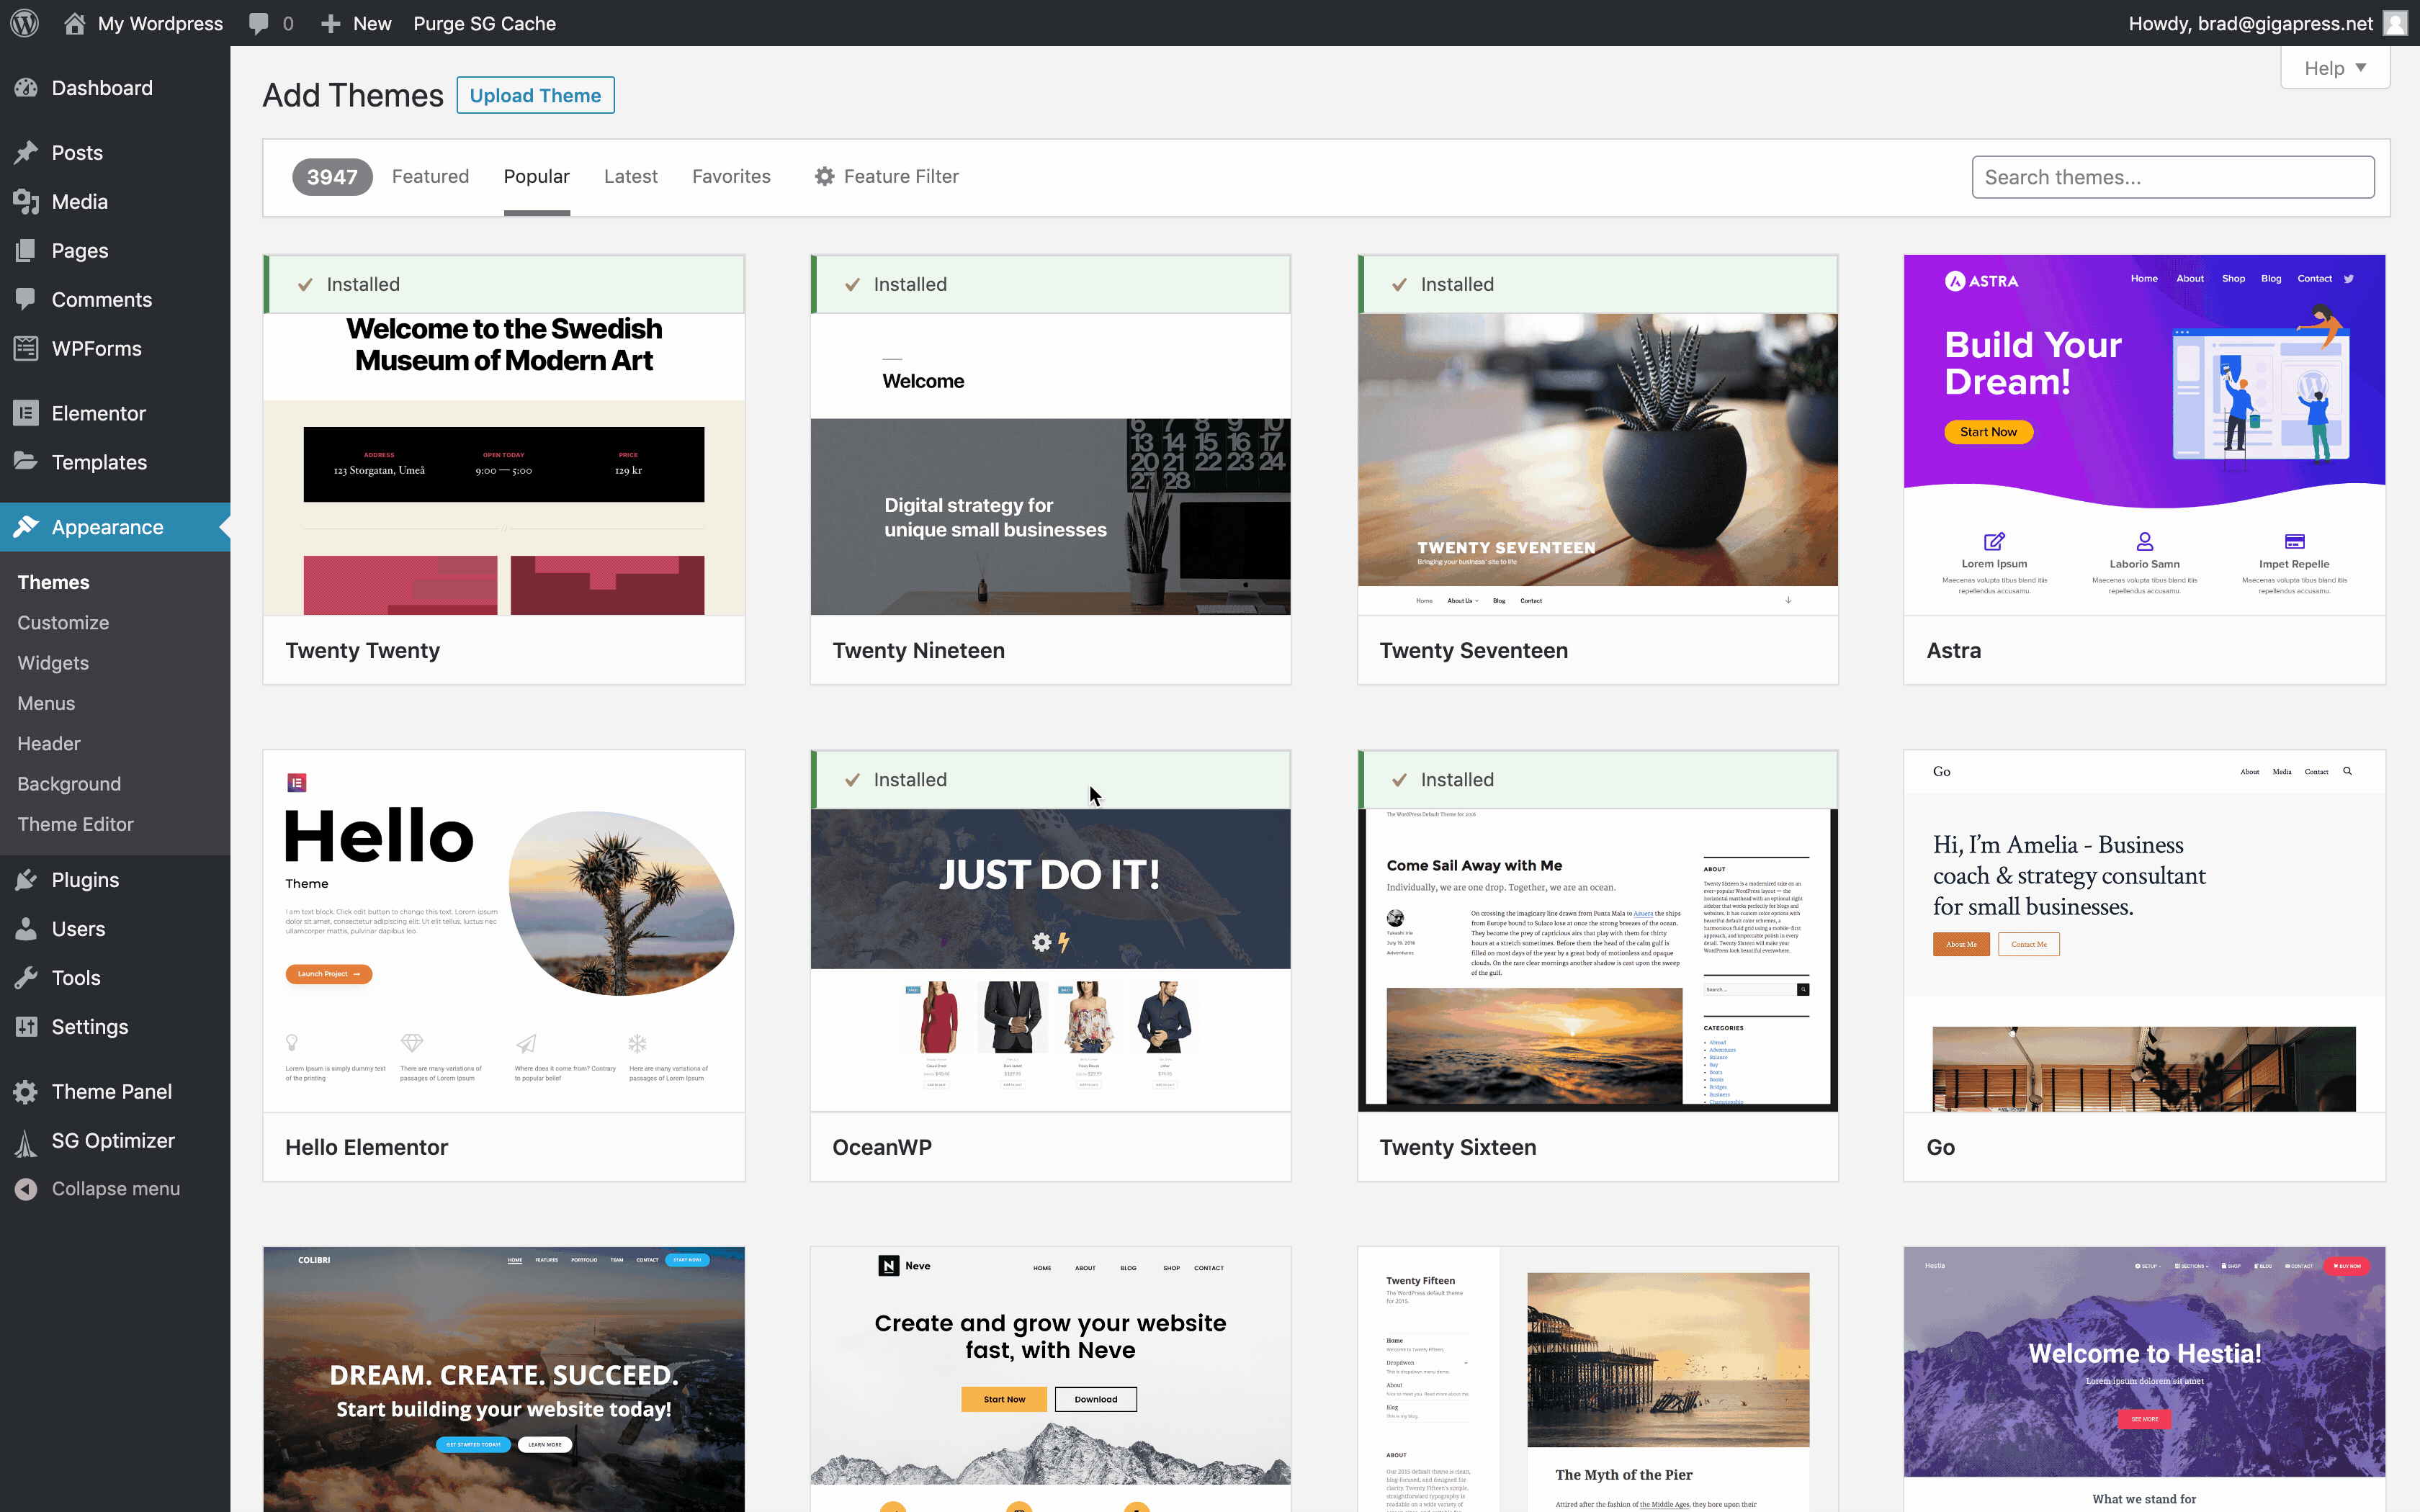Open Menus submenu item
The height and width of the screenshot is (1512, 2420).
click(46, 703)
